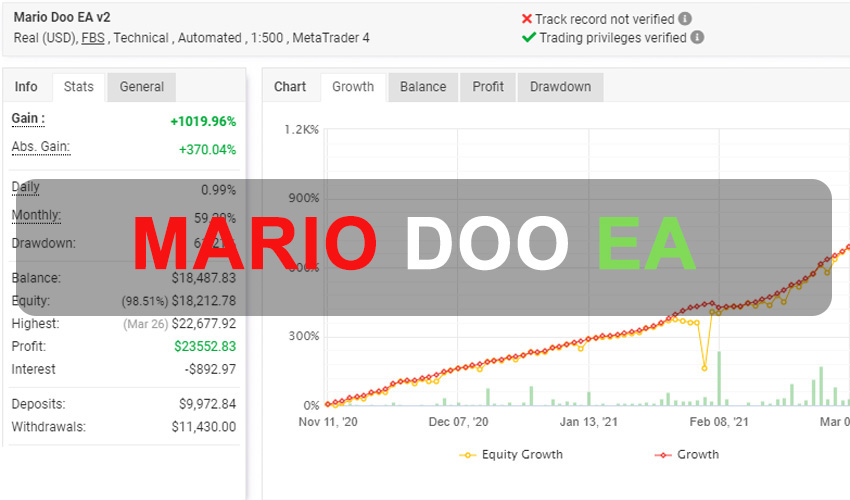Click the $9,972.84 deposits value
This screenshot has width=850, height=500.
[x=208, y=404]
